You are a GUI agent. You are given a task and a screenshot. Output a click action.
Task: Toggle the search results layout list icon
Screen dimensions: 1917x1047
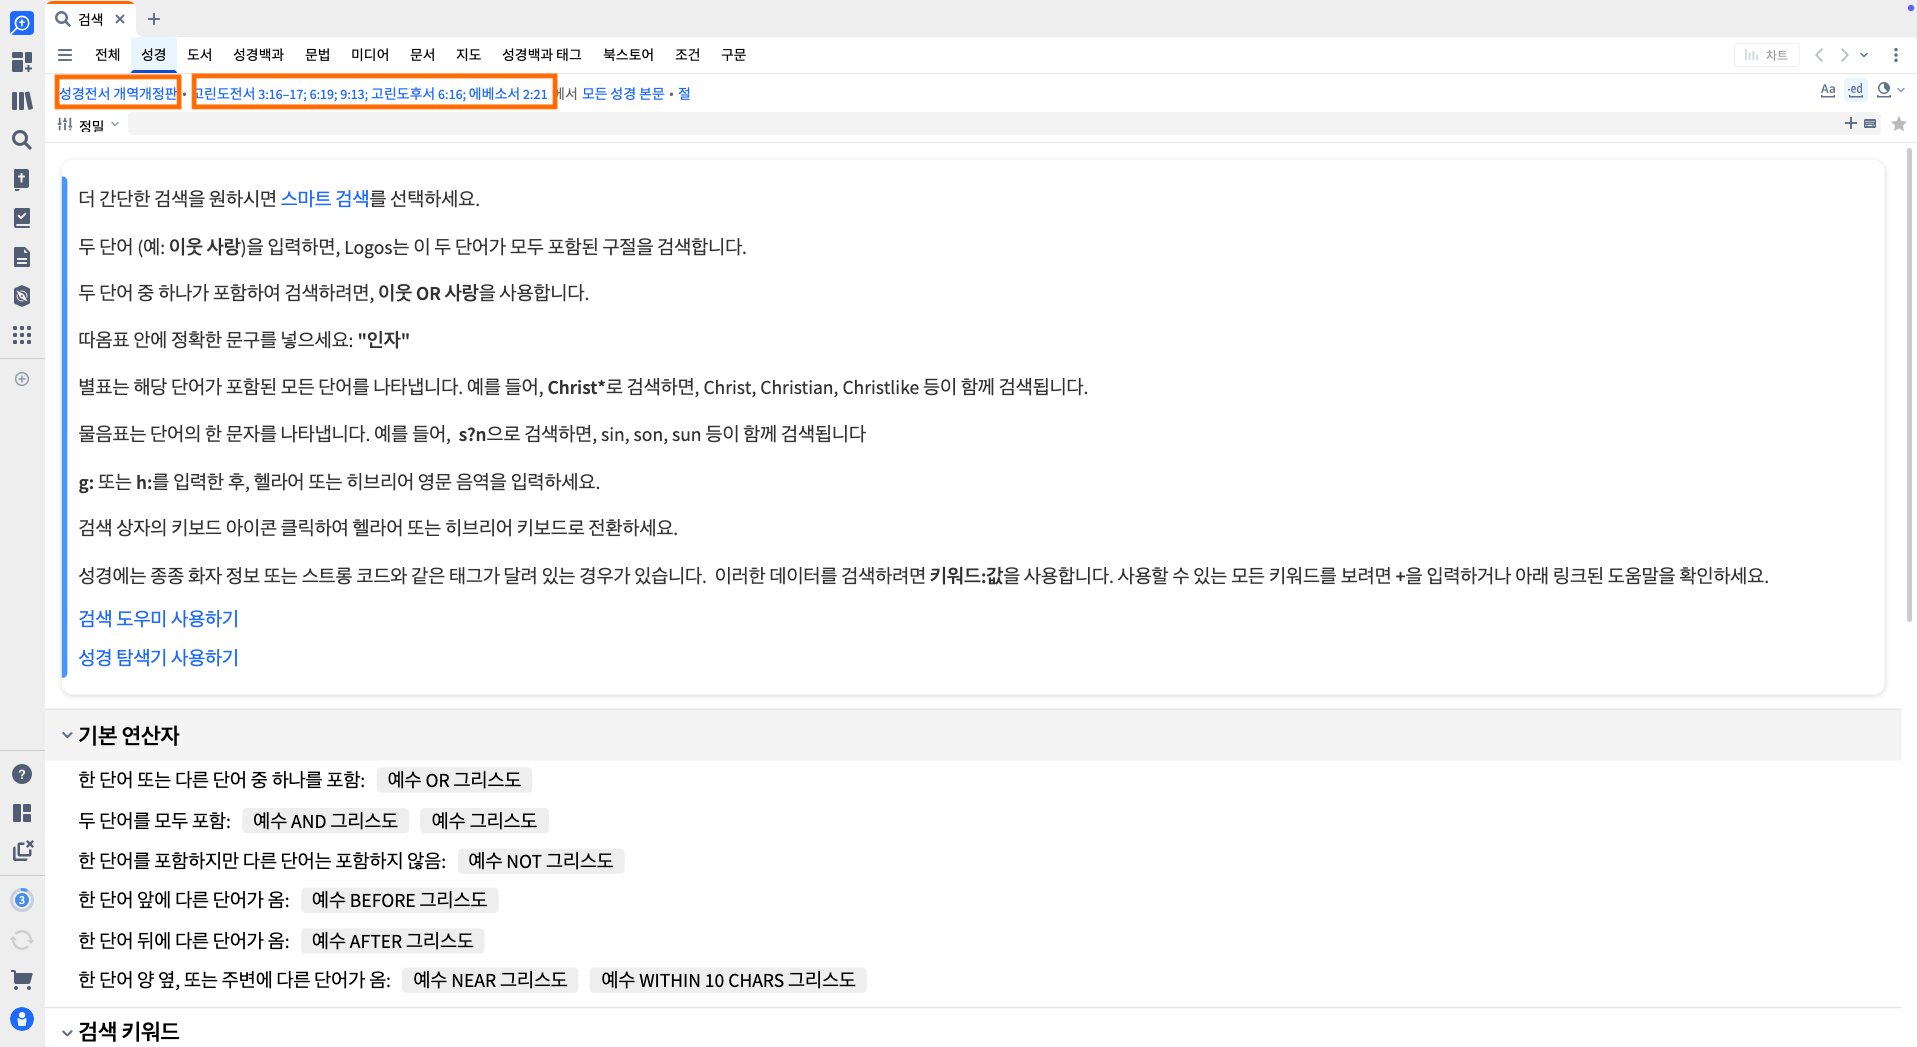(x=1869, y=124)
